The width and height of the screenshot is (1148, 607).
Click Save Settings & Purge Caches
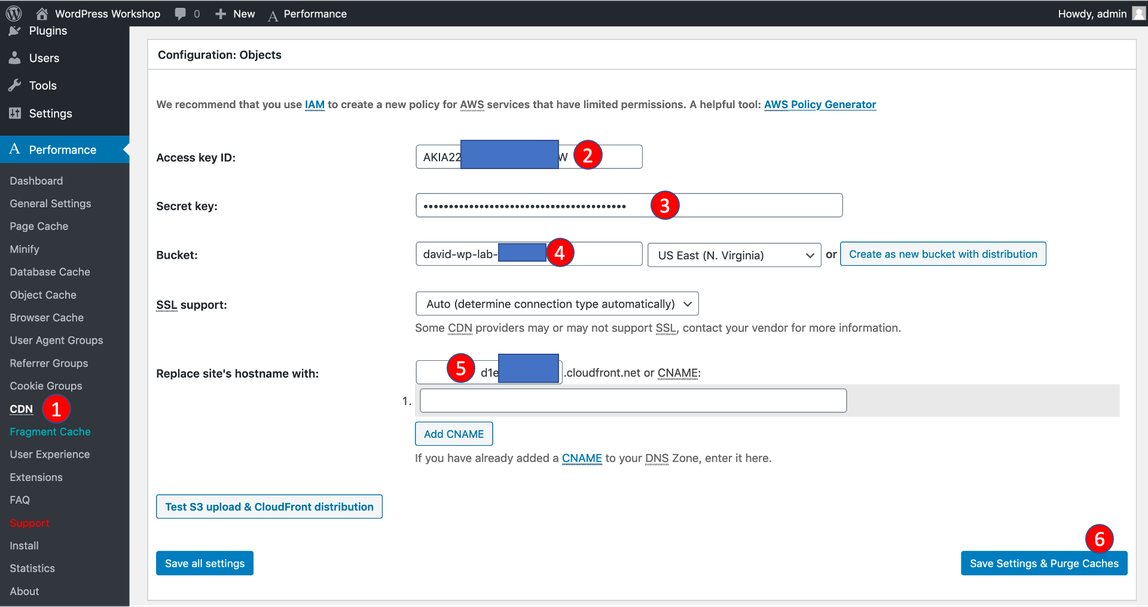[1044, 563]
